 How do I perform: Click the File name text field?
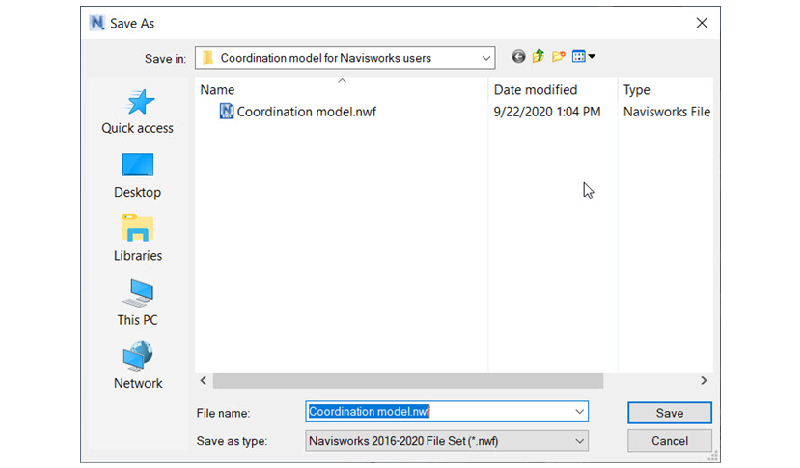click(x=440, y=412)
